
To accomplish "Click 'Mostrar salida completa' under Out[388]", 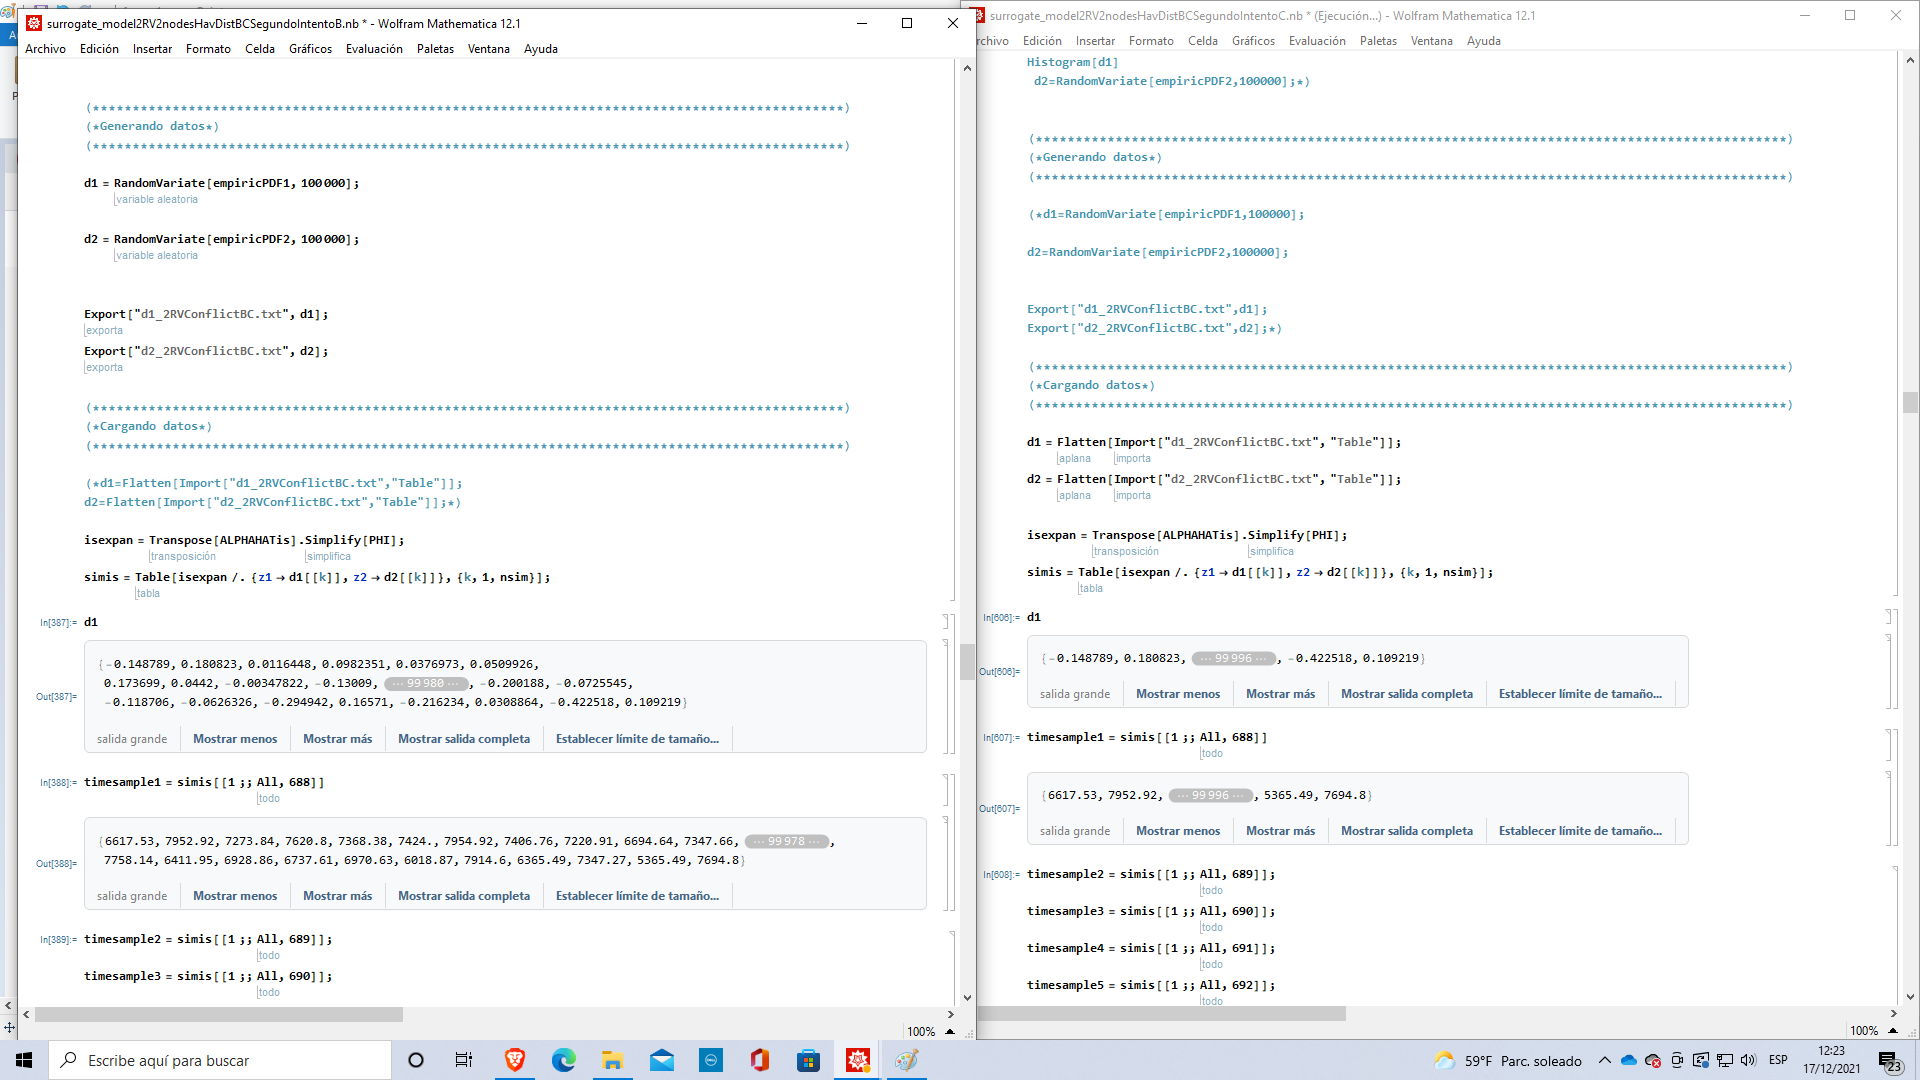I will (464, 896).
